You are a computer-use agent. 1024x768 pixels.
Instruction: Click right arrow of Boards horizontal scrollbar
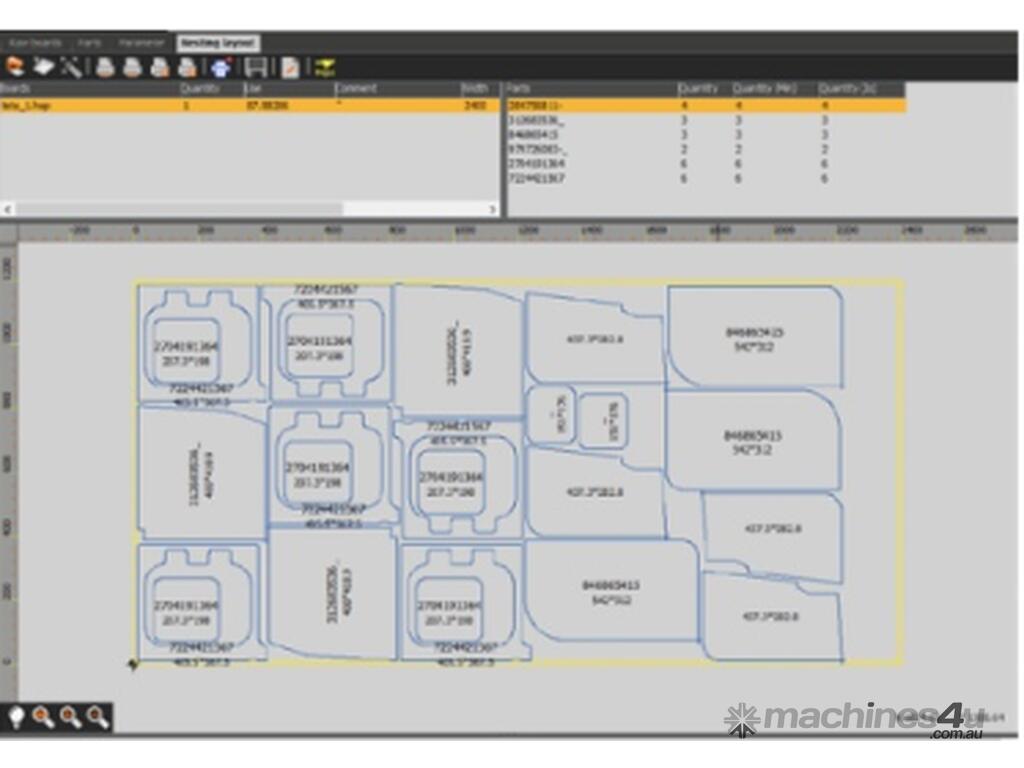pyautogui.click(x=492, y=209)
